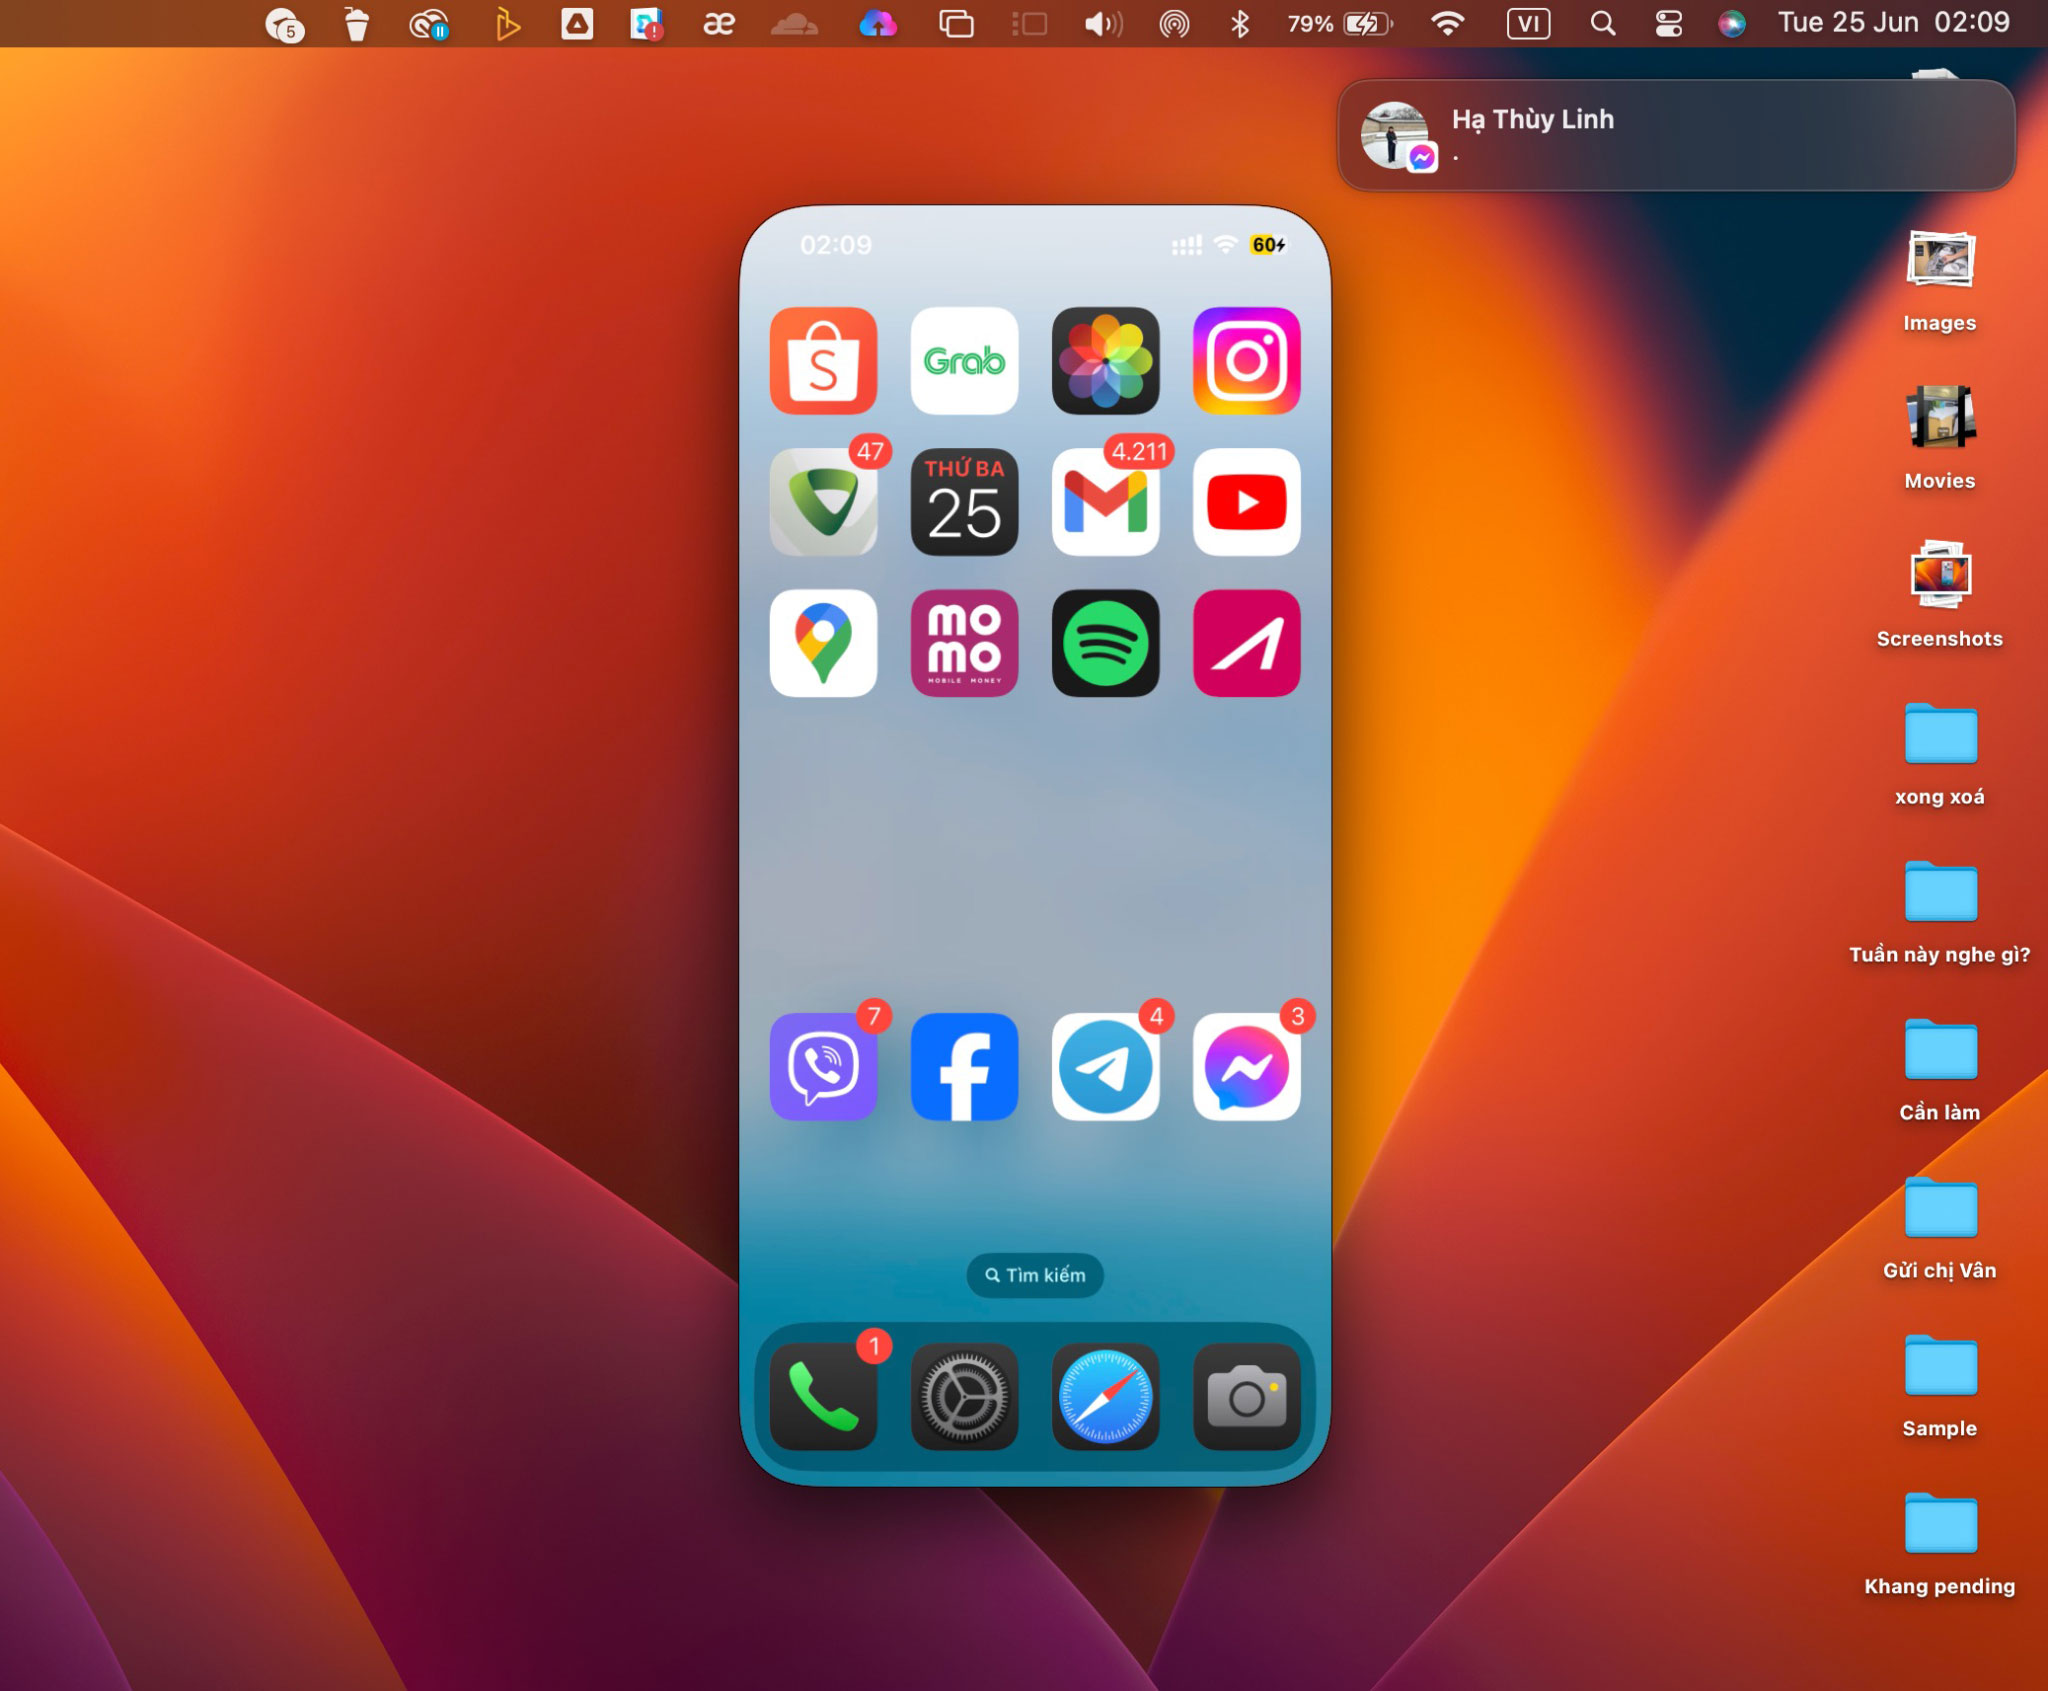Open Calendar app showing Thứ Ba 25

964,502
